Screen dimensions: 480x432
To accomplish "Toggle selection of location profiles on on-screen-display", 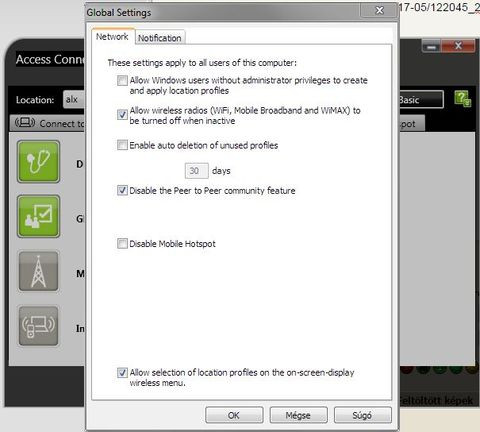I will tap(122, 372).
